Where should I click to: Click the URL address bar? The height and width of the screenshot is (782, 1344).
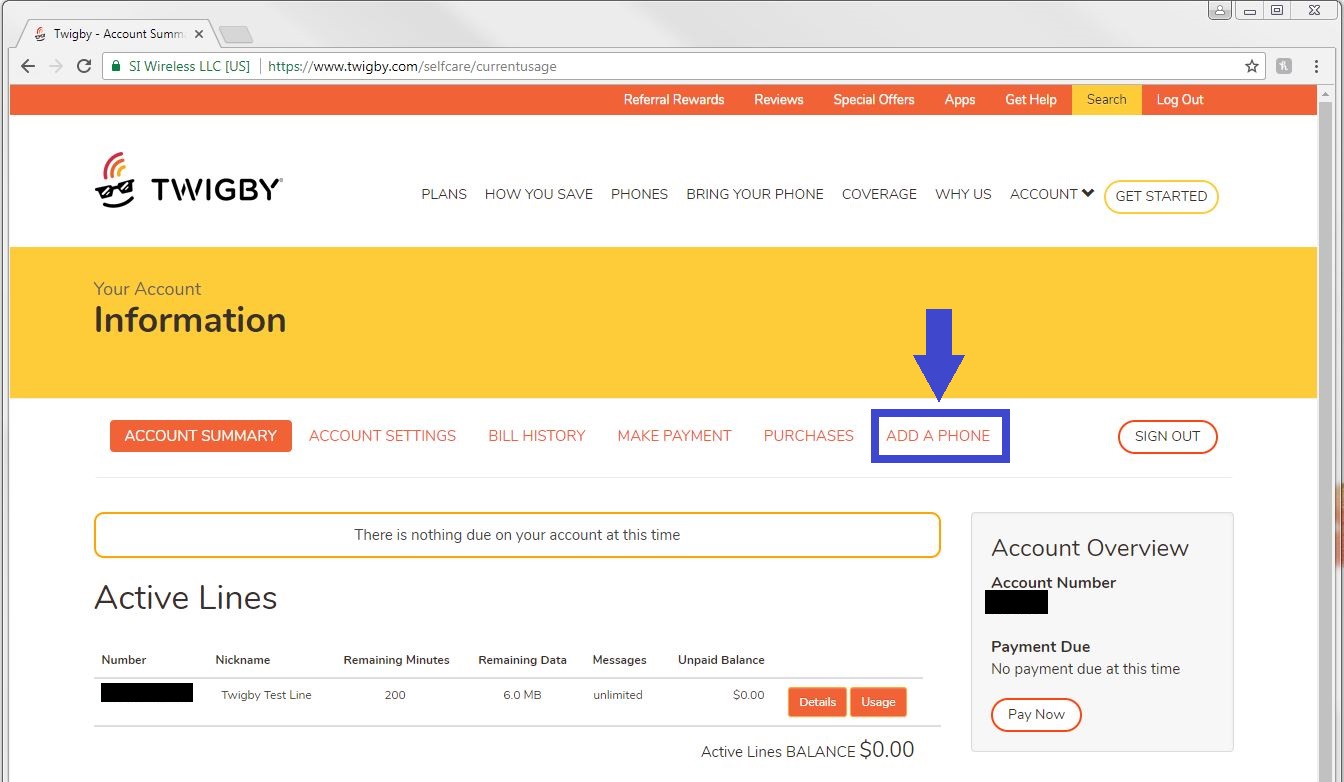[x=700, y=66]
